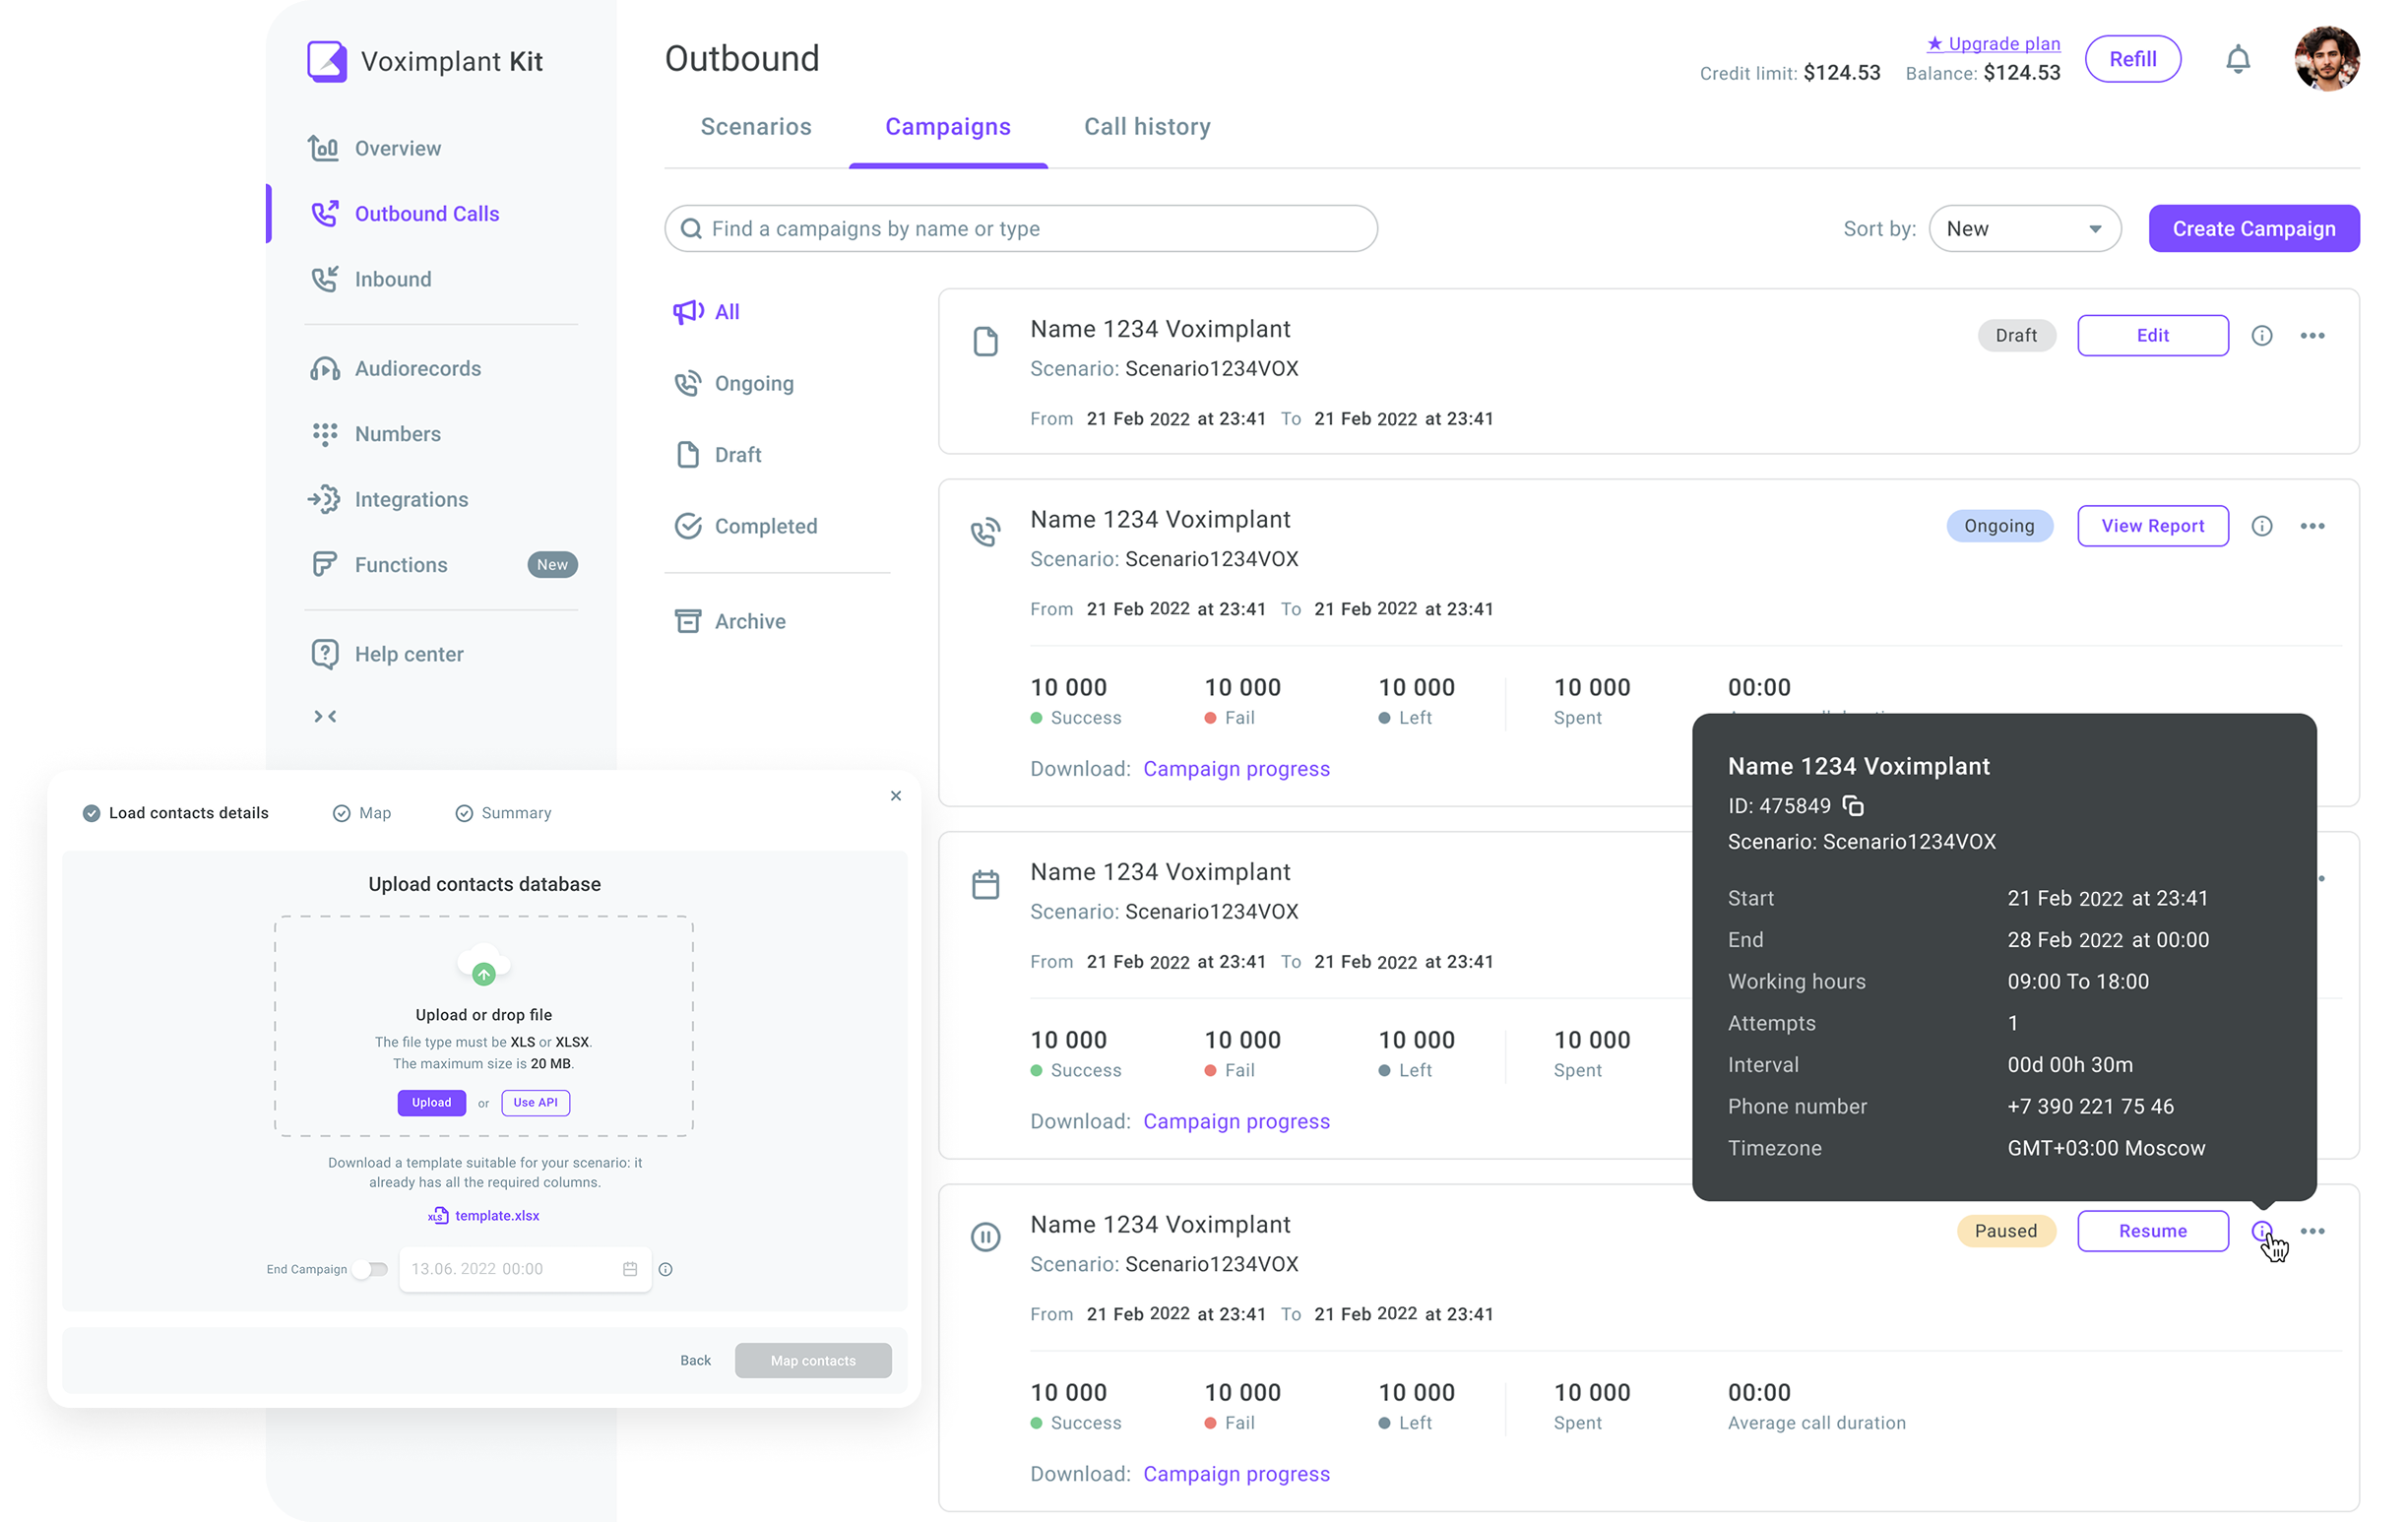Select the Campaigns tab
This screenshot has width=2408, height=1523.
point(948,127)
